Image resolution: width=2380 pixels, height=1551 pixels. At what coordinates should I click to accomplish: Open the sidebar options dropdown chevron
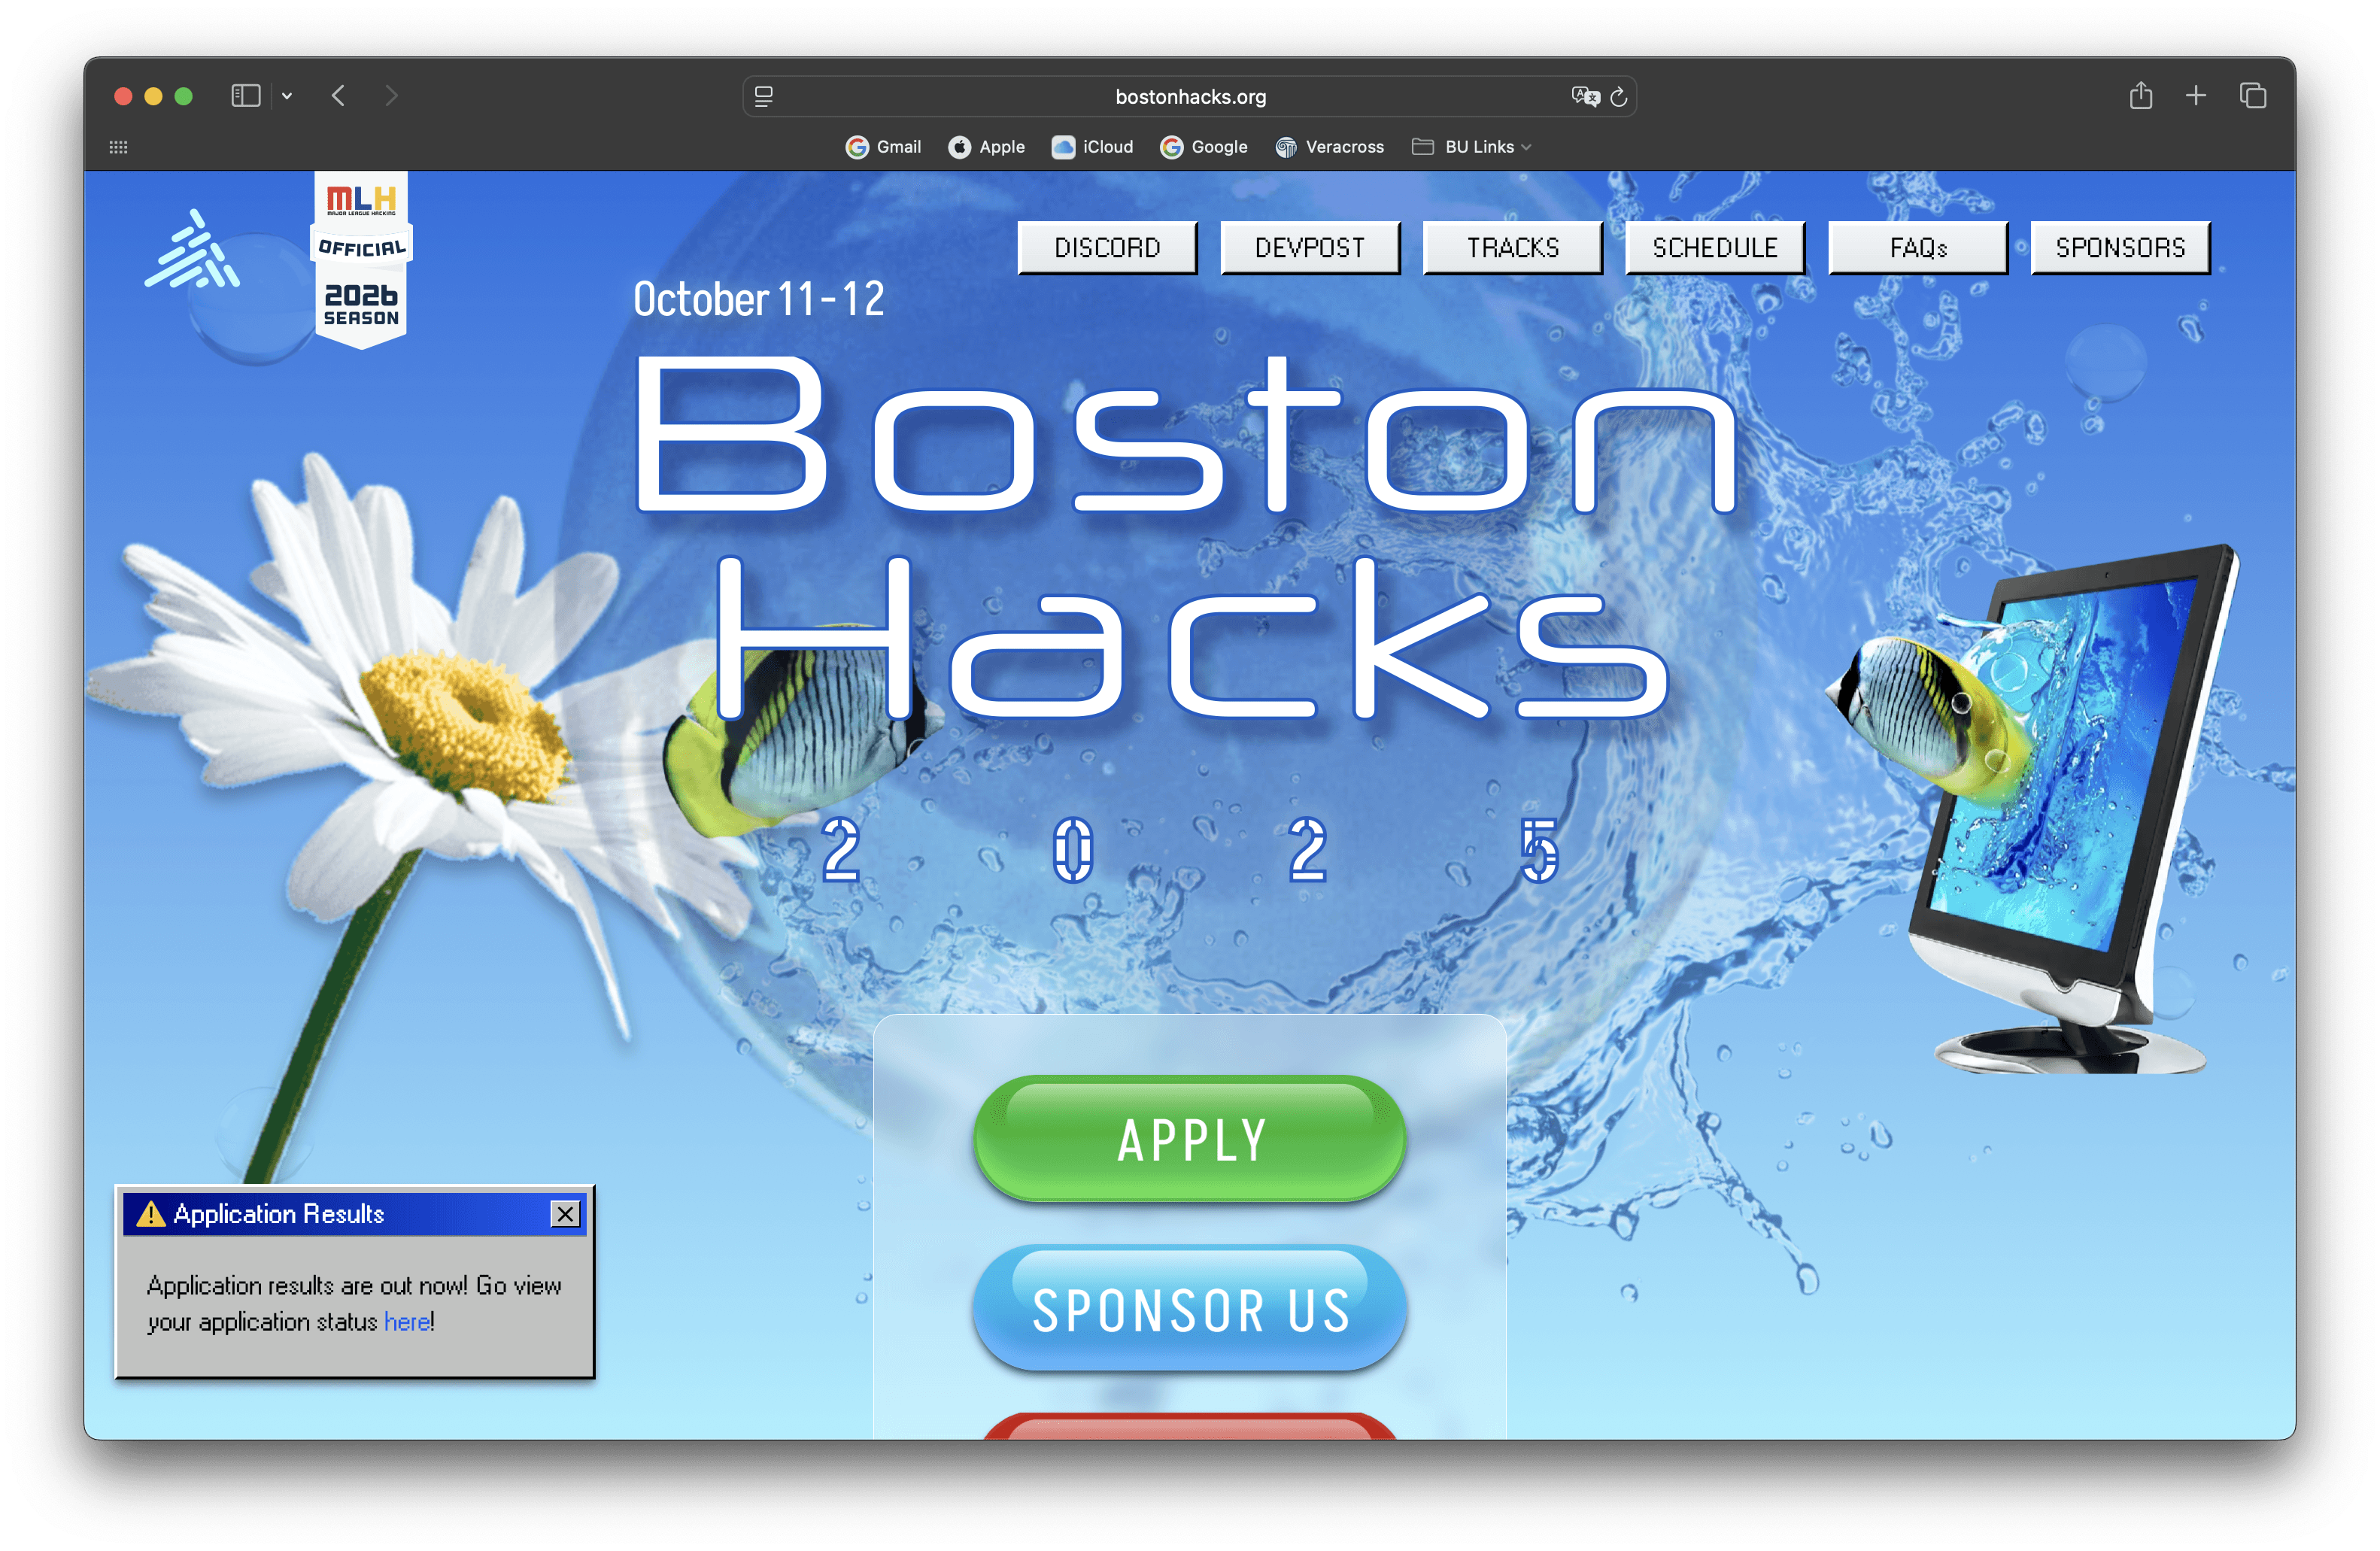point(287,96)
